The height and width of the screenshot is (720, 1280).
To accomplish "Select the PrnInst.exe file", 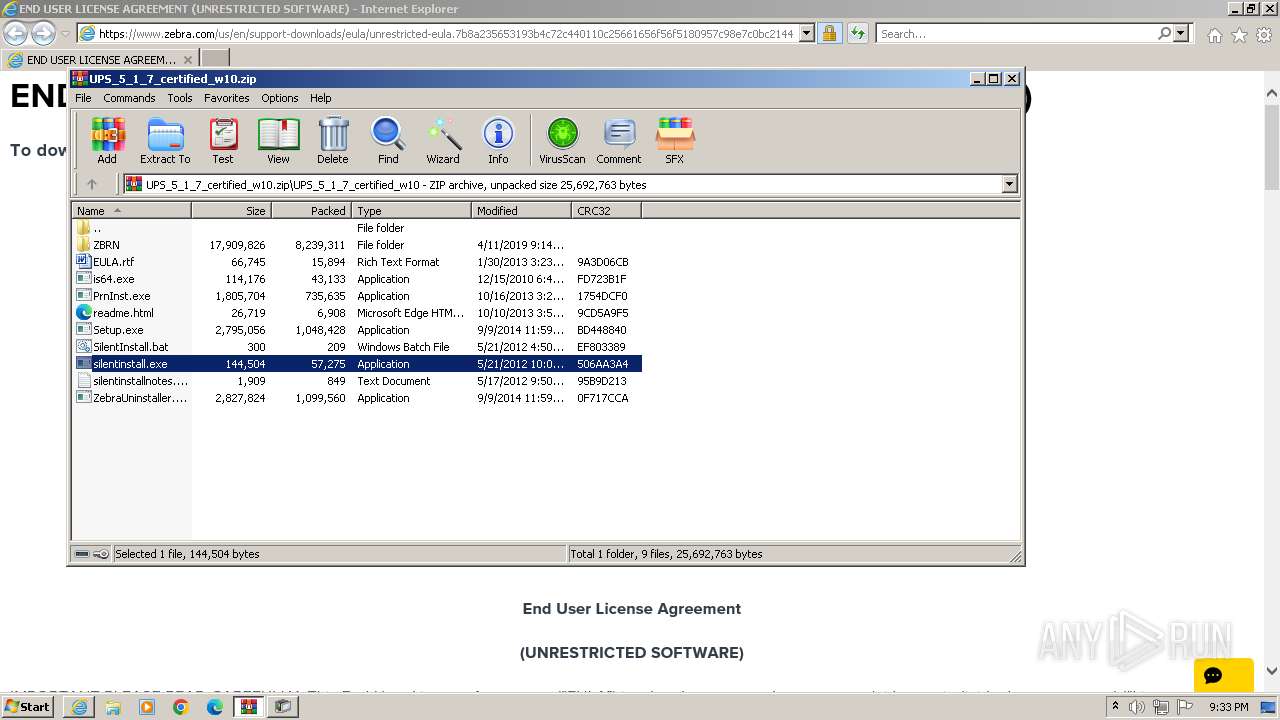I will (356, 296).
